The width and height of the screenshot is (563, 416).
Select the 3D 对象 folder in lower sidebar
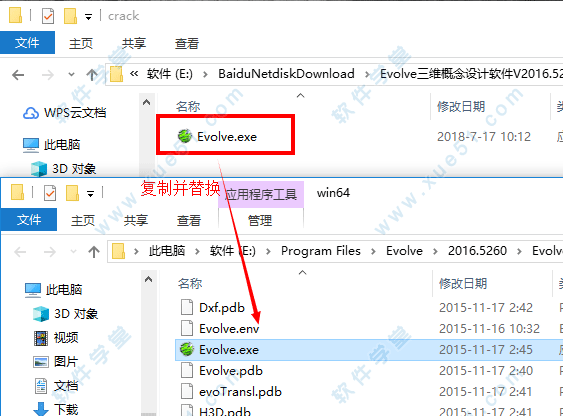click(65, 314)
